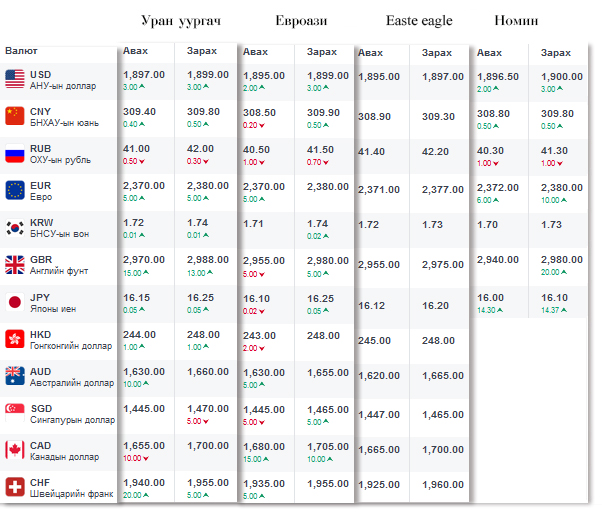Click the European Union flag icon
The image size is (602, 514).
tap(14, 190)
